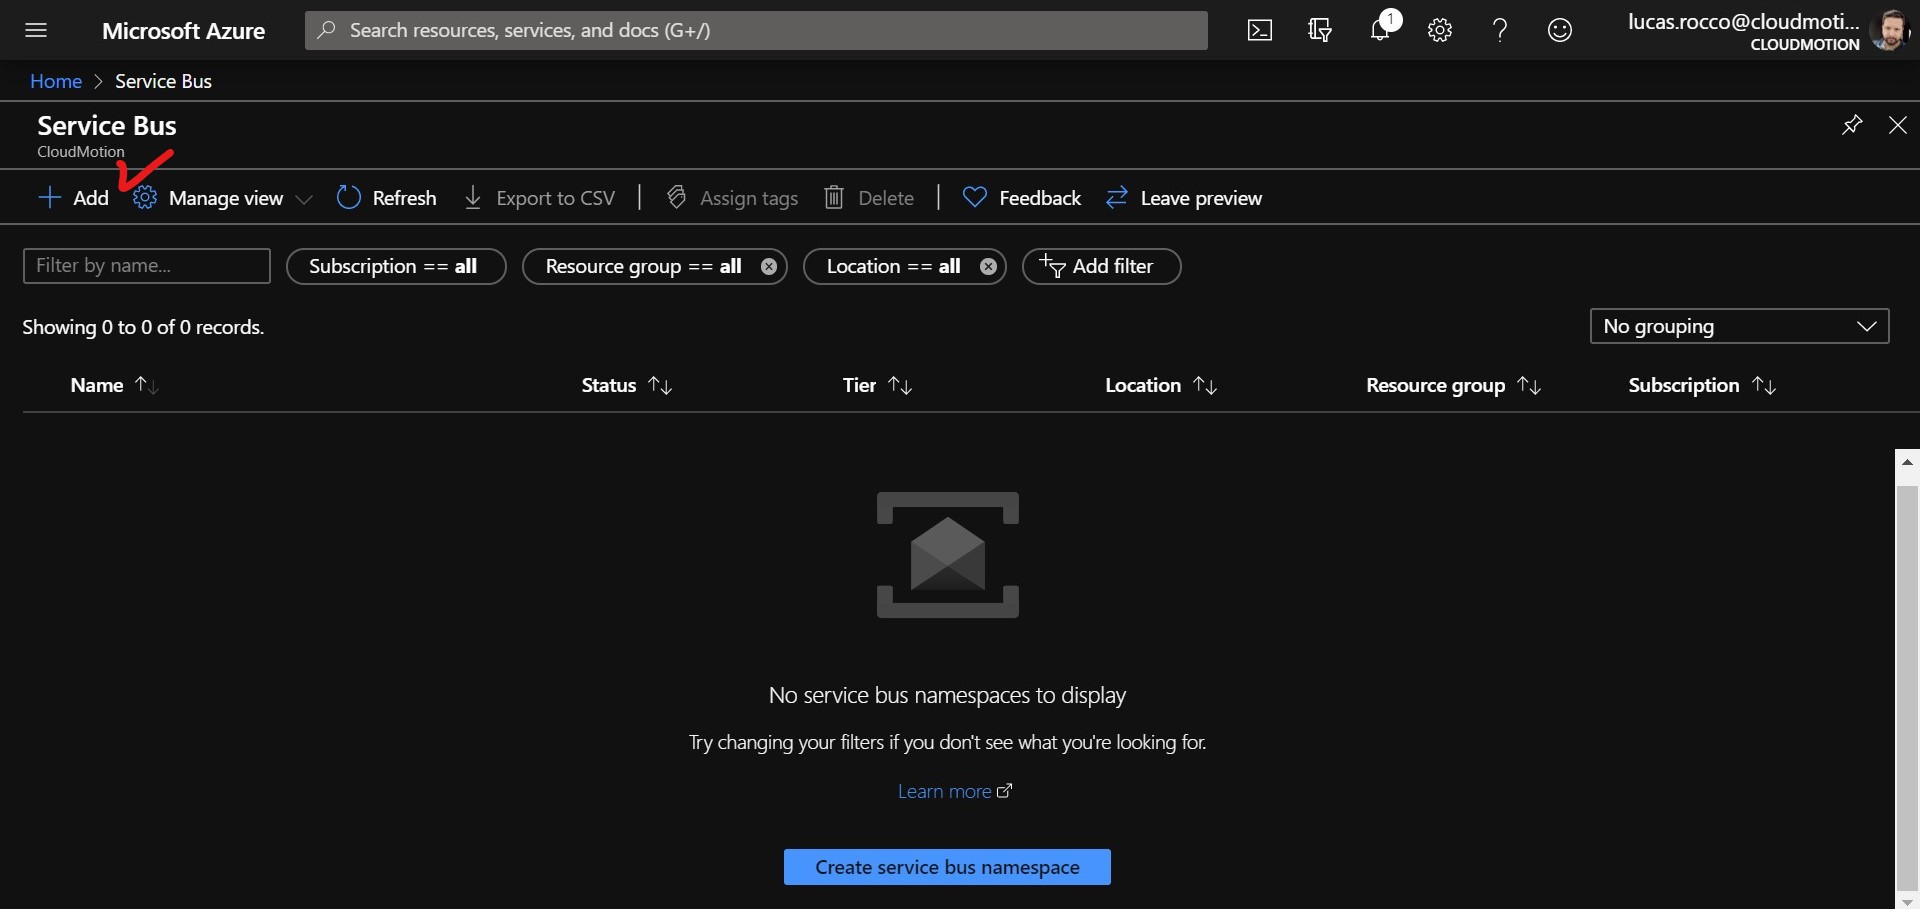Open the Location == all filter
Viewport: 1920px width, 909px height.
[x=892, y=266]
